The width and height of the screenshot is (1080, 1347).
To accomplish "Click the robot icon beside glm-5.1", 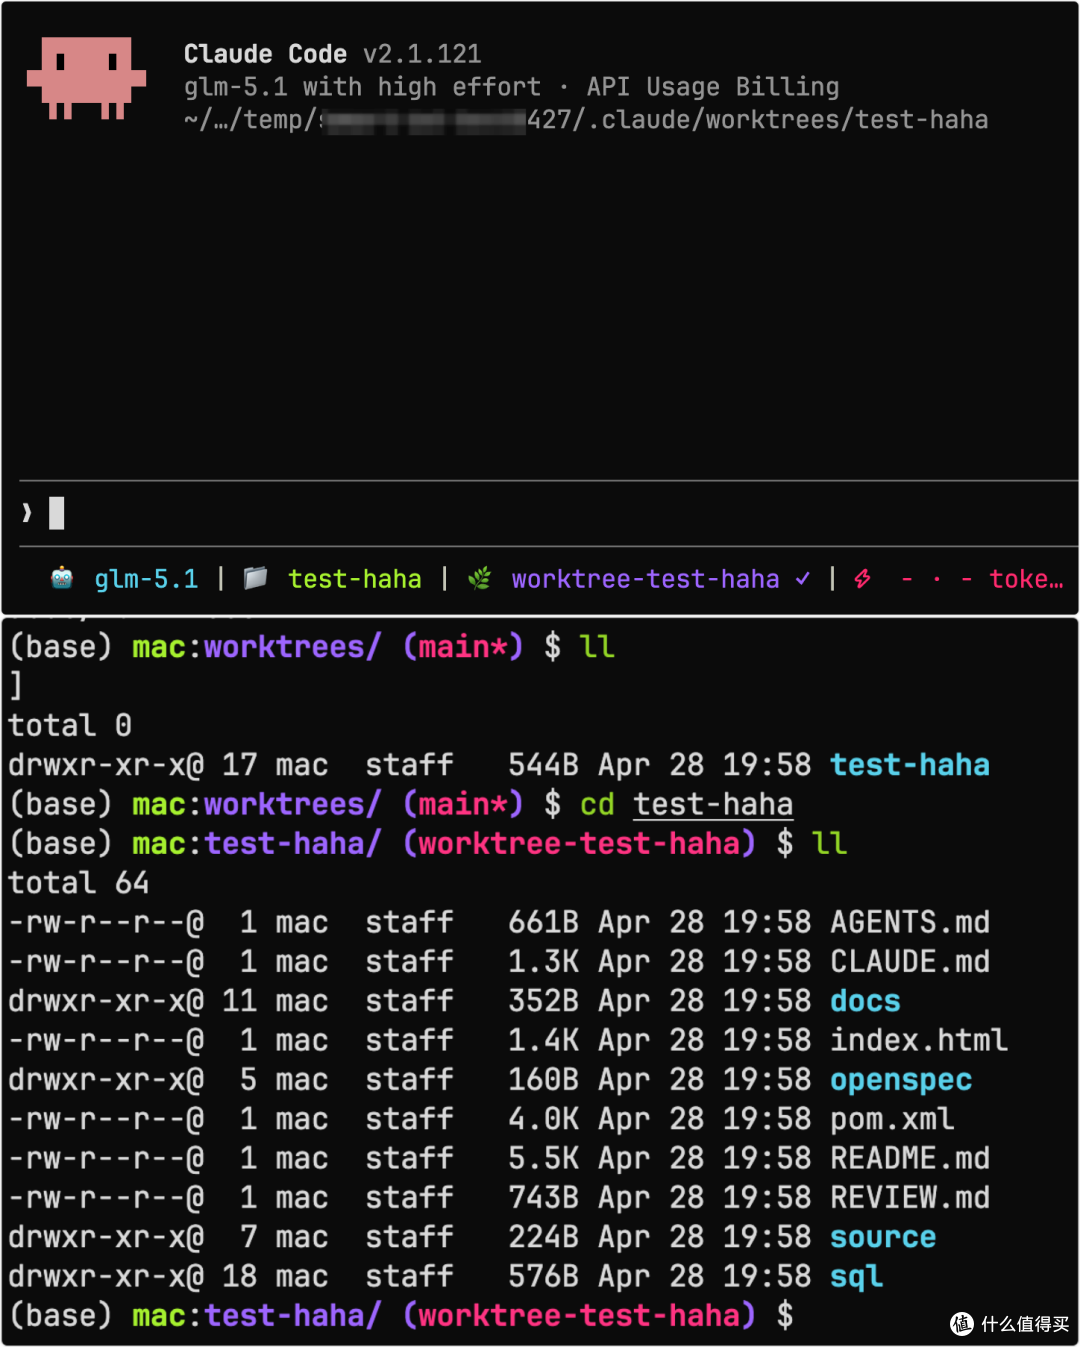I will [x=62, y=578].
